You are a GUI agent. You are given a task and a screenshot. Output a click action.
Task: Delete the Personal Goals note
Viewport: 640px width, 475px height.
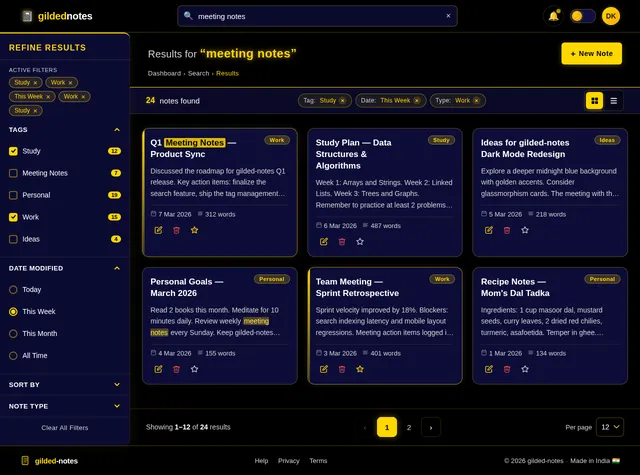[x=176, y=369]
